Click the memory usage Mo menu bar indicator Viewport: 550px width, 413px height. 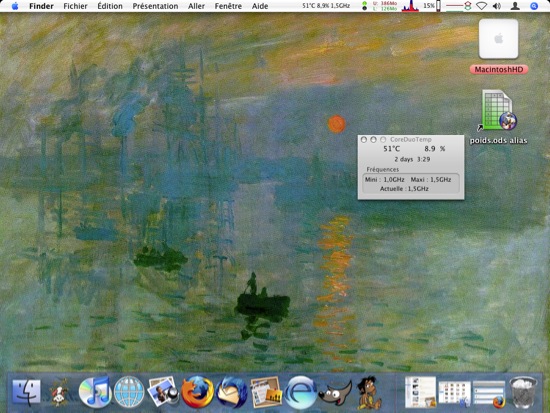[384, 6]
